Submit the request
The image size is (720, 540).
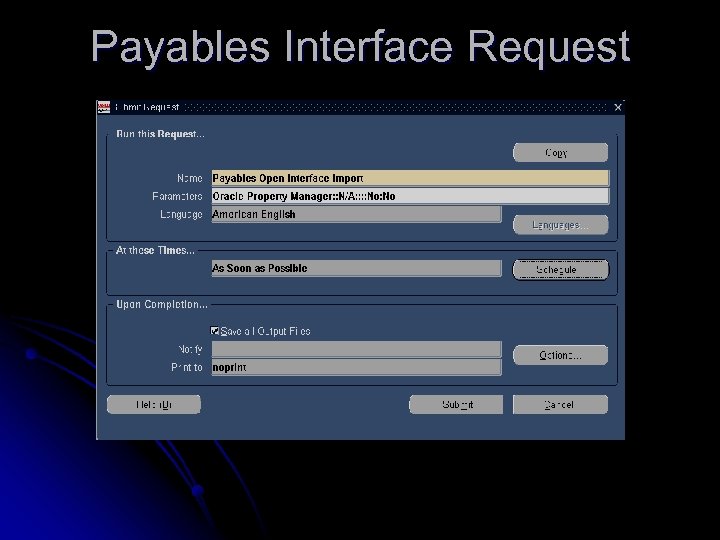click(x=456, y=405)
